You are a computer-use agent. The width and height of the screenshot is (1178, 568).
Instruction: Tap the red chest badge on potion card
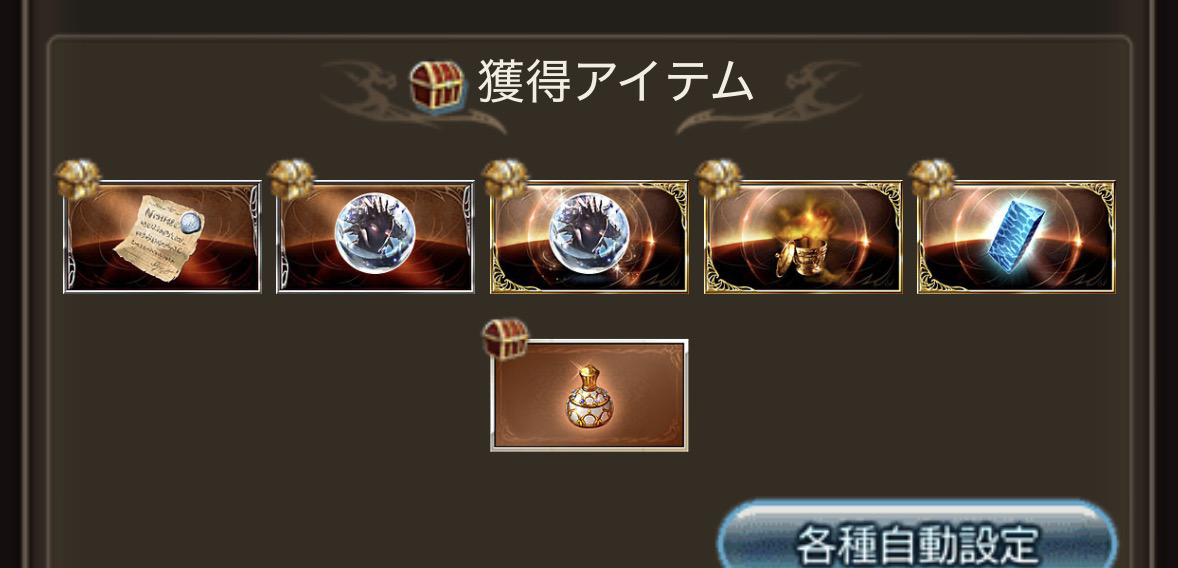pos(505,339)
